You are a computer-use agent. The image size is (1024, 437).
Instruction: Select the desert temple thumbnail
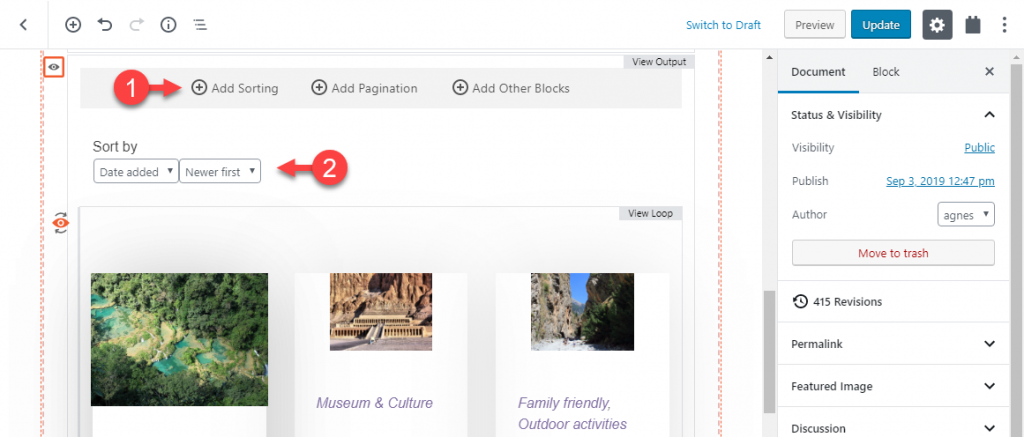pos(381,312)
